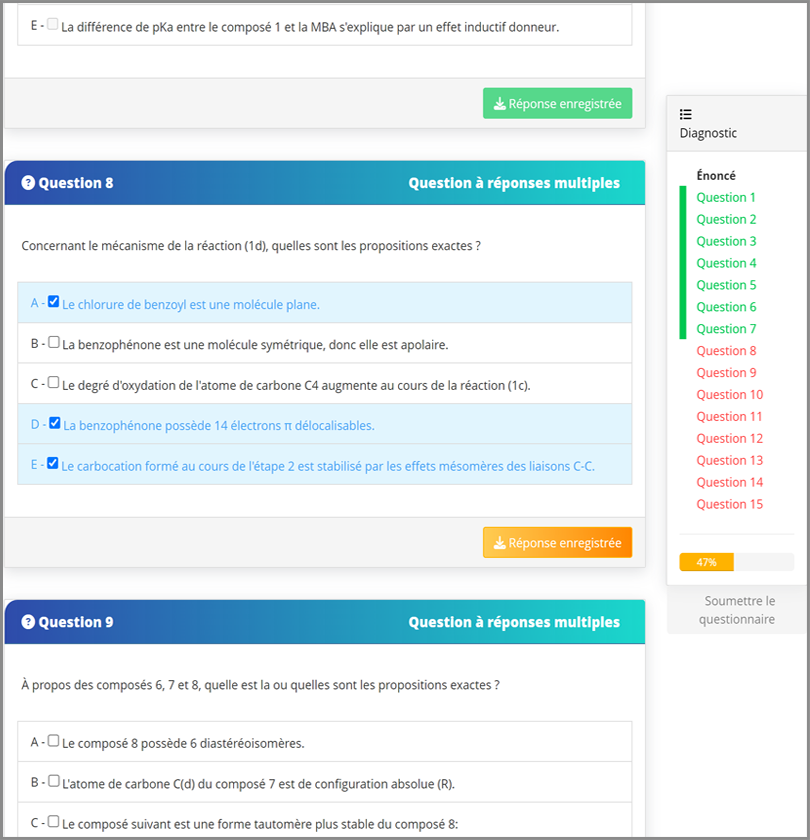Uncheck option A about chlorure de benzoyl

point(54,301)
